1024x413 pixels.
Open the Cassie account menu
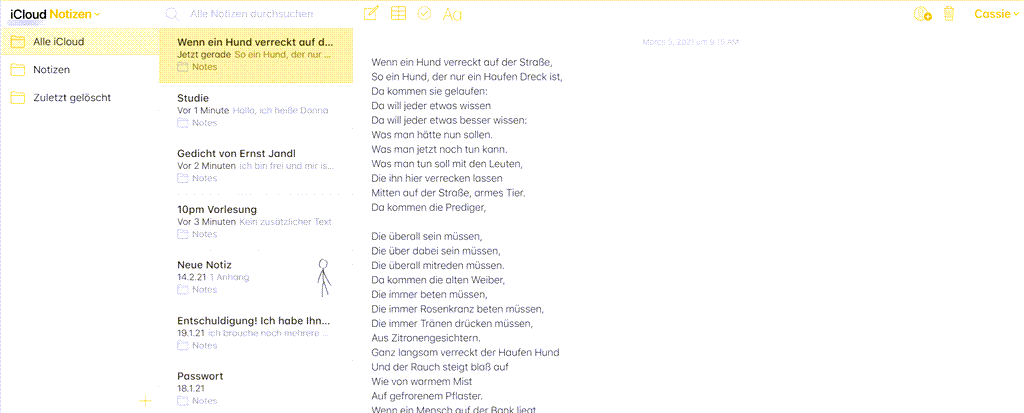(x=995, y=14)
